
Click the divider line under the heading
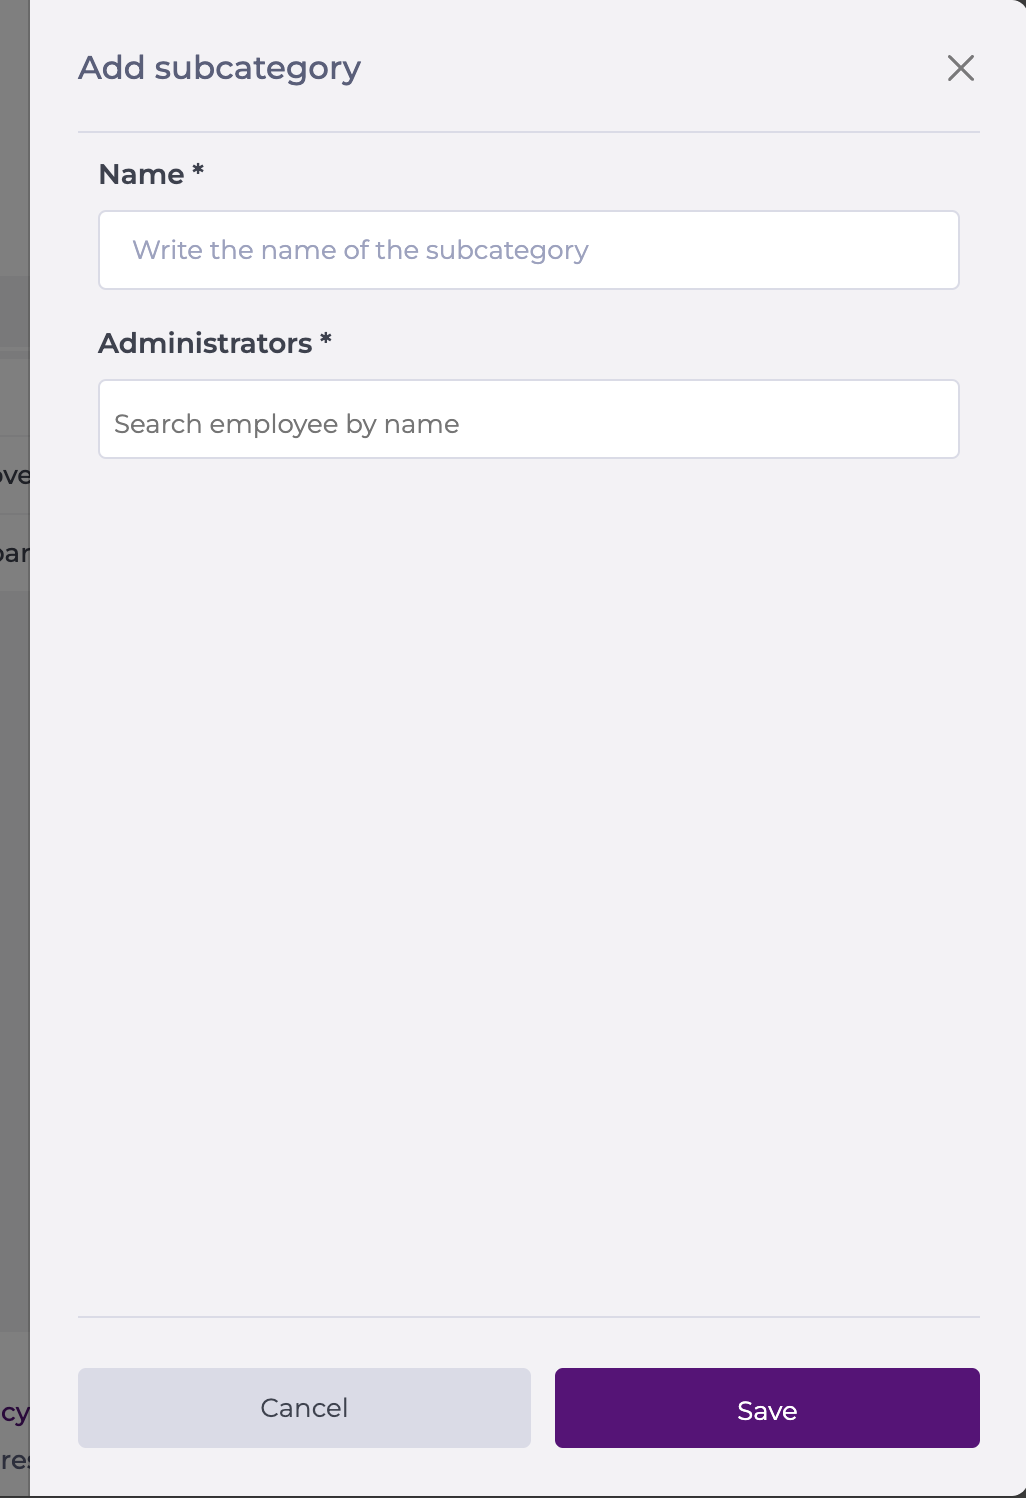pyautogui.click(x=528, y=132)
